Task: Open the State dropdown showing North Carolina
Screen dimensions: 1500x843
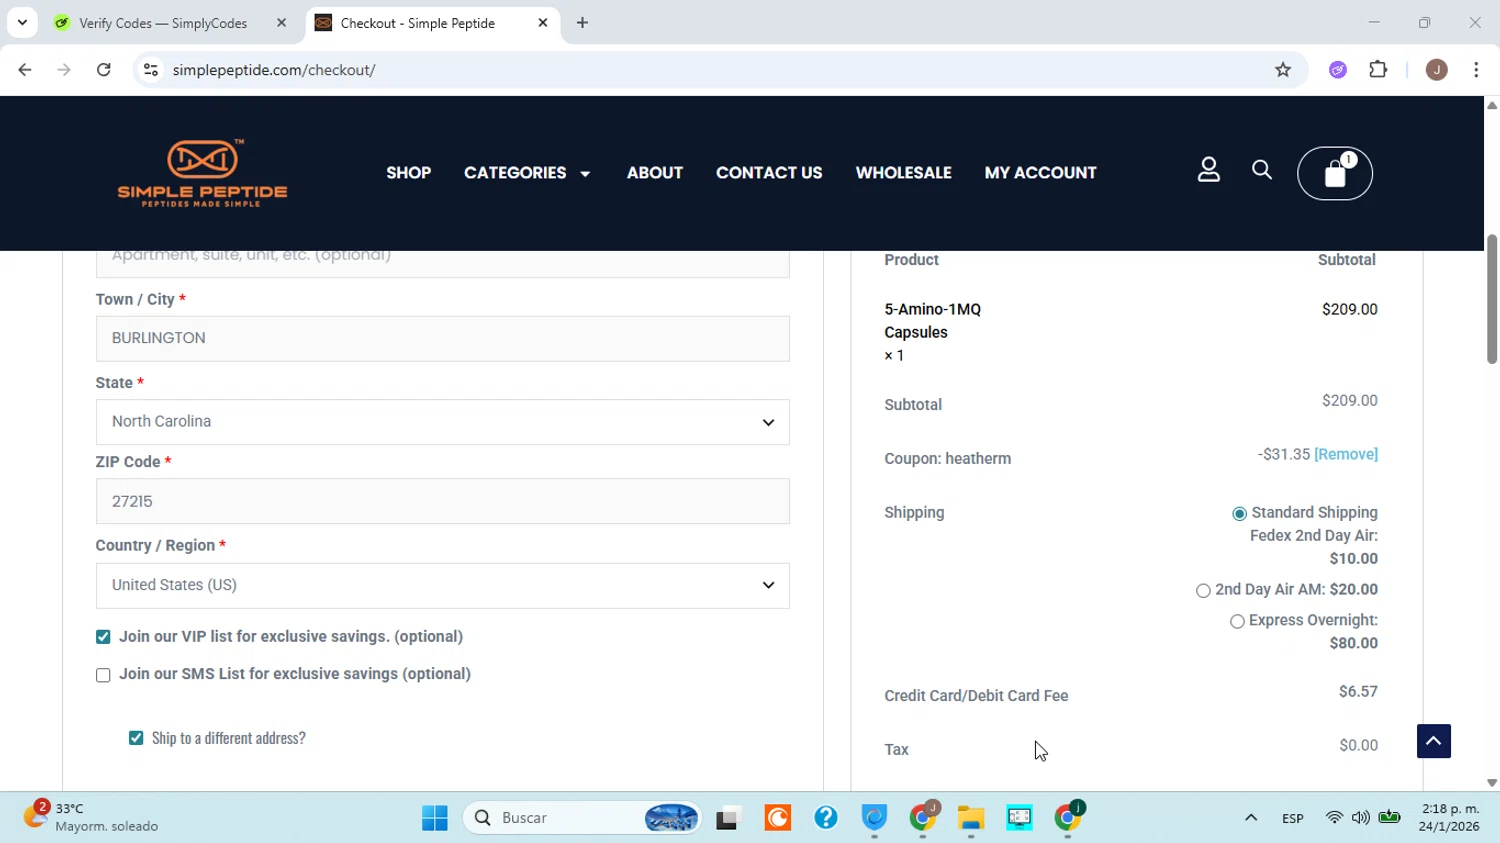Action: click(442, 422)
